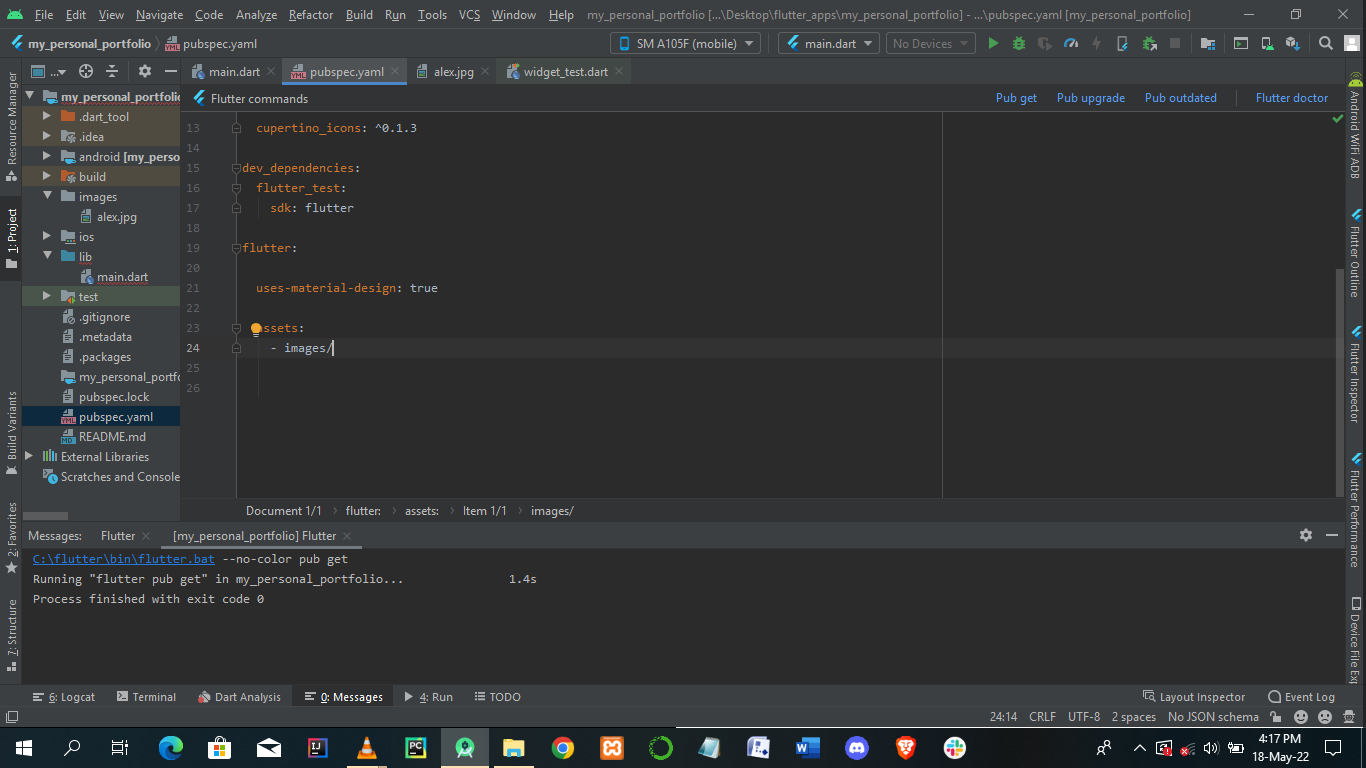Image resolution: width=1366 pixels, height=768 pixels.
Task: Click the yellow lightbulb intention icon
Action: pos(256,328)
